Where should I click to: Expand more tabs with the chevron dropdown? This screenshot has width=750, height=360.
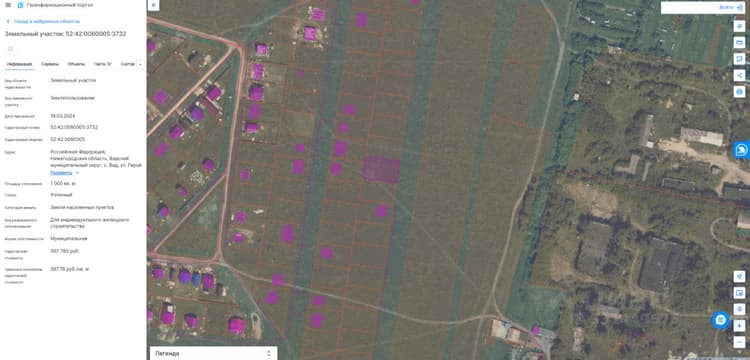pos(140,64)
